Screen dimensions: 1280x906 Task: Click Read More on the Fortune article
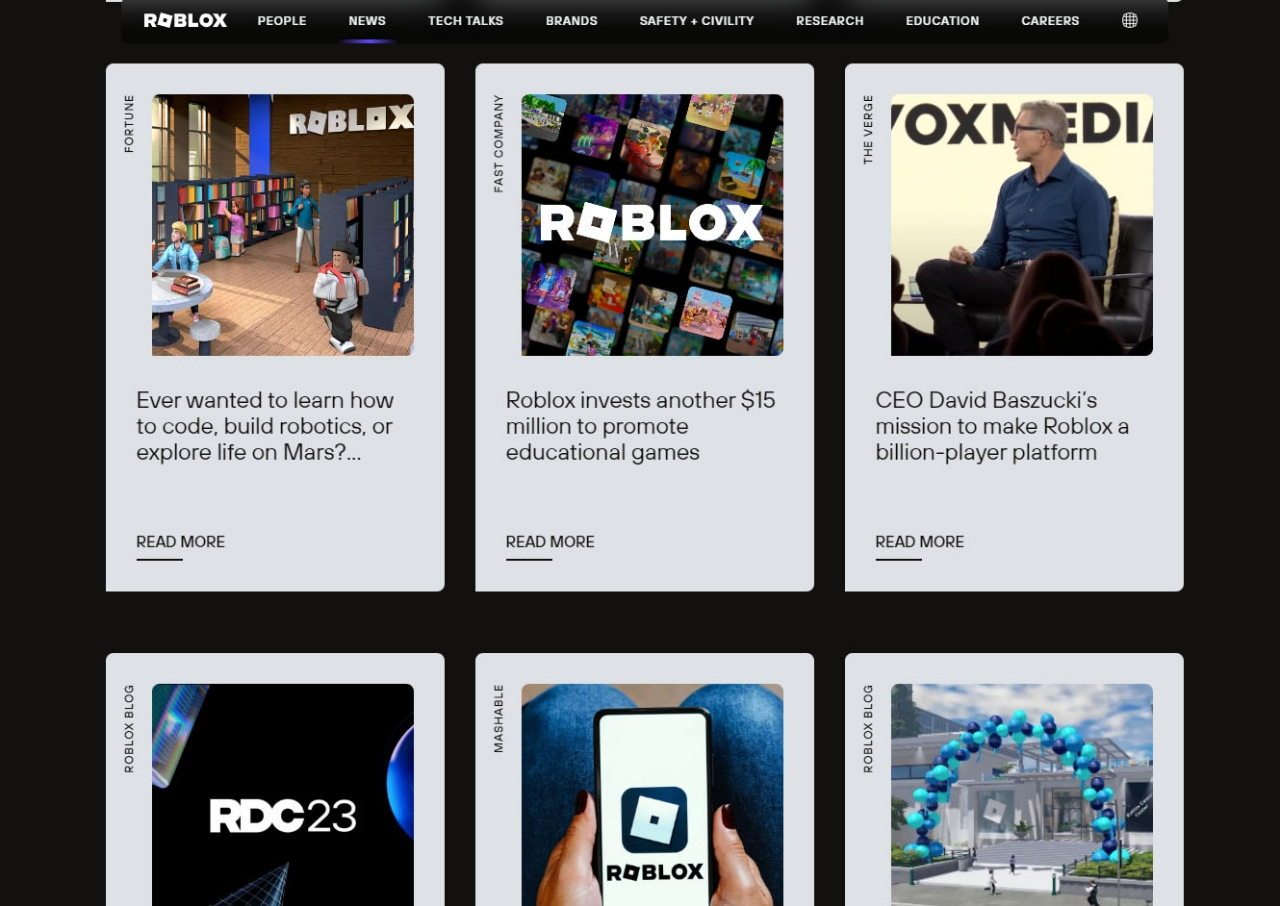181,542
